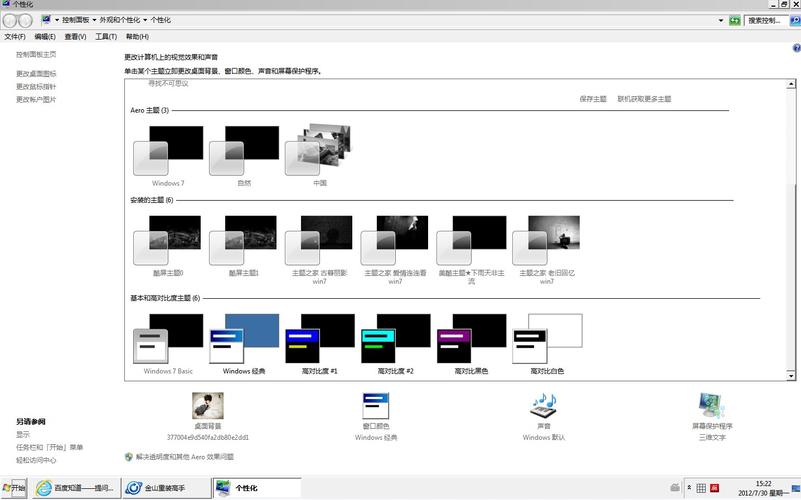Click the shield icon beside Aero troubleshooting link
Viewport: 801px width, 500px height.
(x=129, y=457)
